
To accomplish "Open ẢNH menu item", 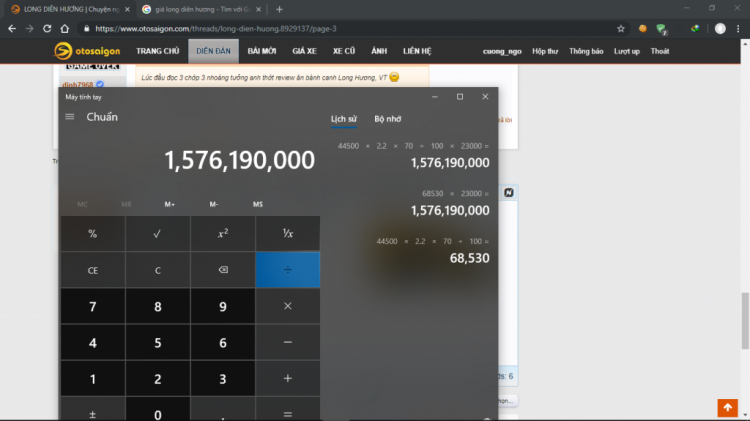I will point(379,51).
